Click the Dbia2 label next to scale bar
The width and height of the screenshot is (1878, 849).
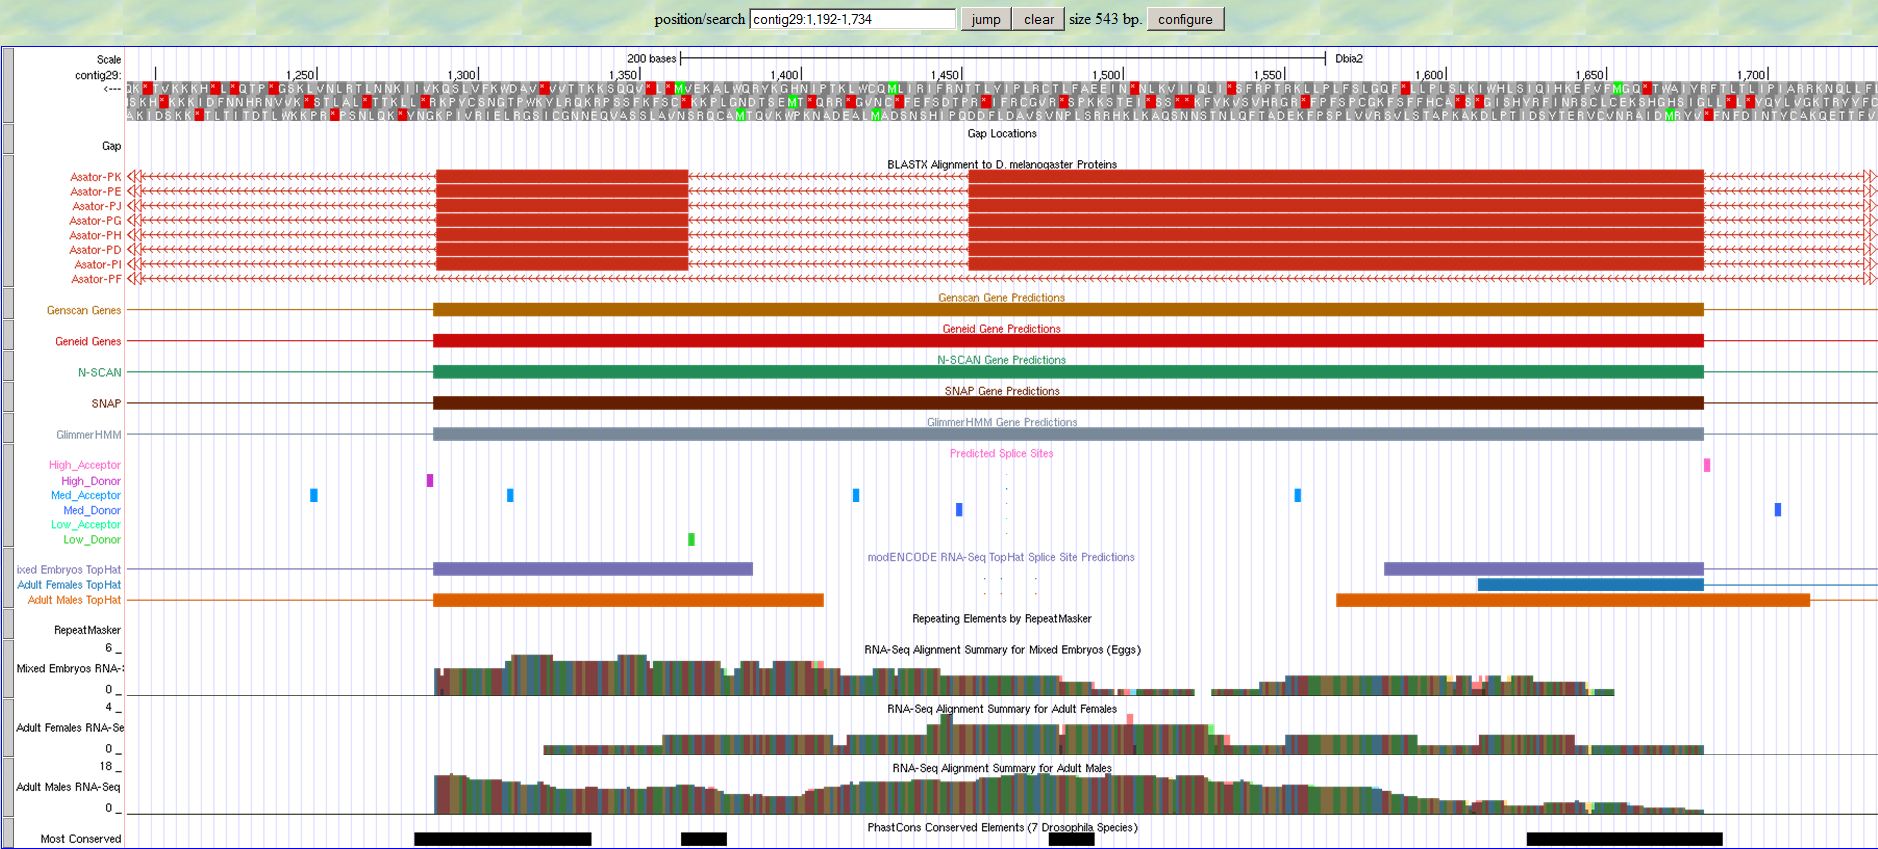coord(1349,58)
